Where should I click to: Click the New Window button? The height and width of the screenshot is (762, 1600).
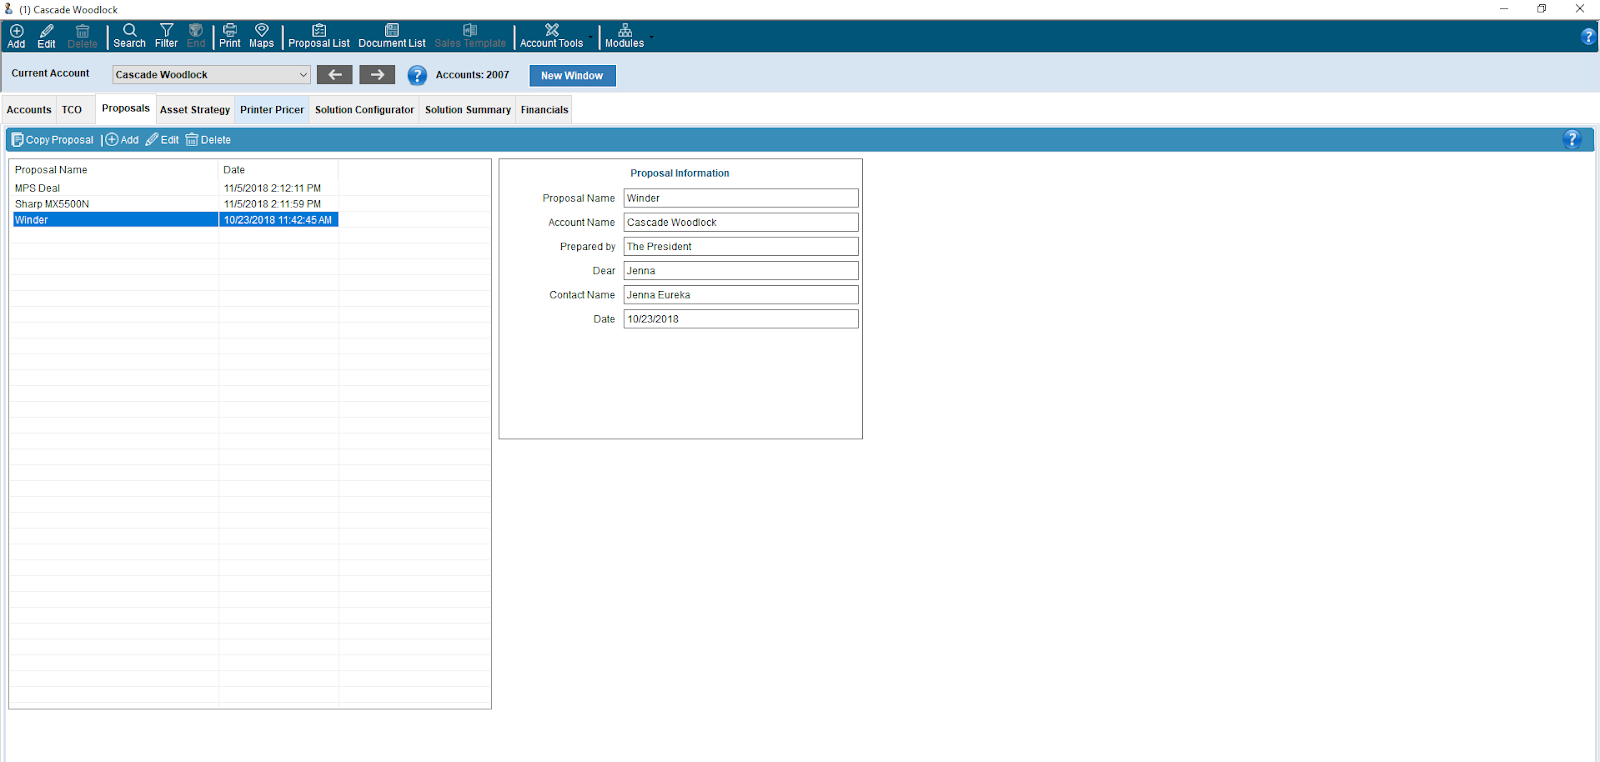tap(572, 75)
